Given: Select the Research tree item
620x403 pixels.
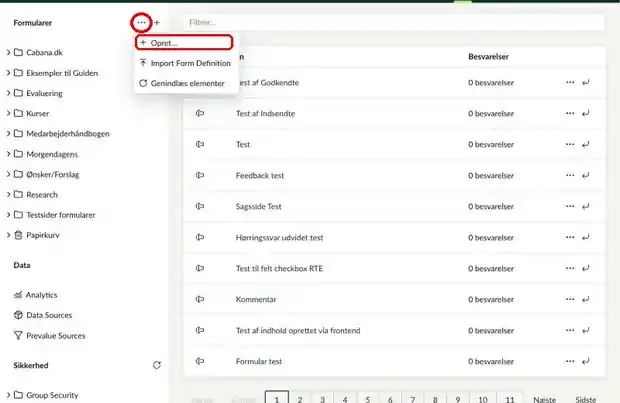Looking at the screenshot, I should pyautogui.click(x=42, y=195).
